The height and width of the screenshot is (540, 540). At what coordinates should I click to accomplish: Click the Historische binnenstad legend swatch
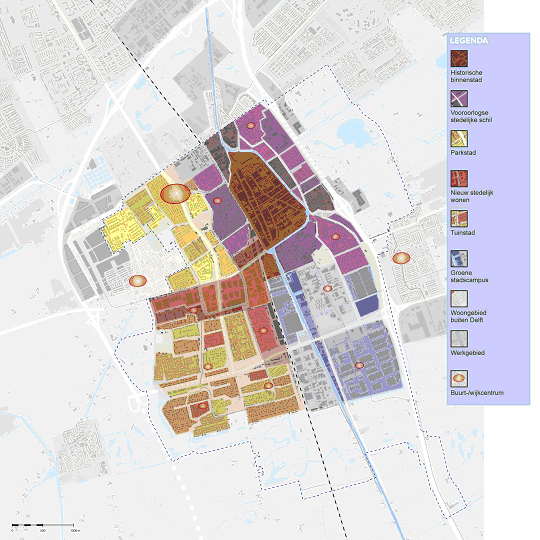[x=459, y=59]
